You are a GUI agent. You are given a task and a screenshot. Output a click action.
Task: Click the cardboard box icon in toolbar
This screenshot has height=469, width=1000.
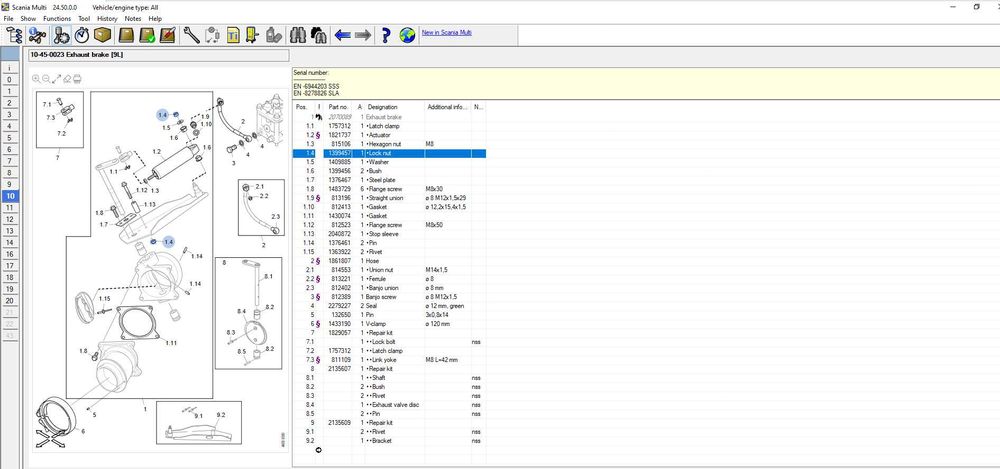(102, 37)
